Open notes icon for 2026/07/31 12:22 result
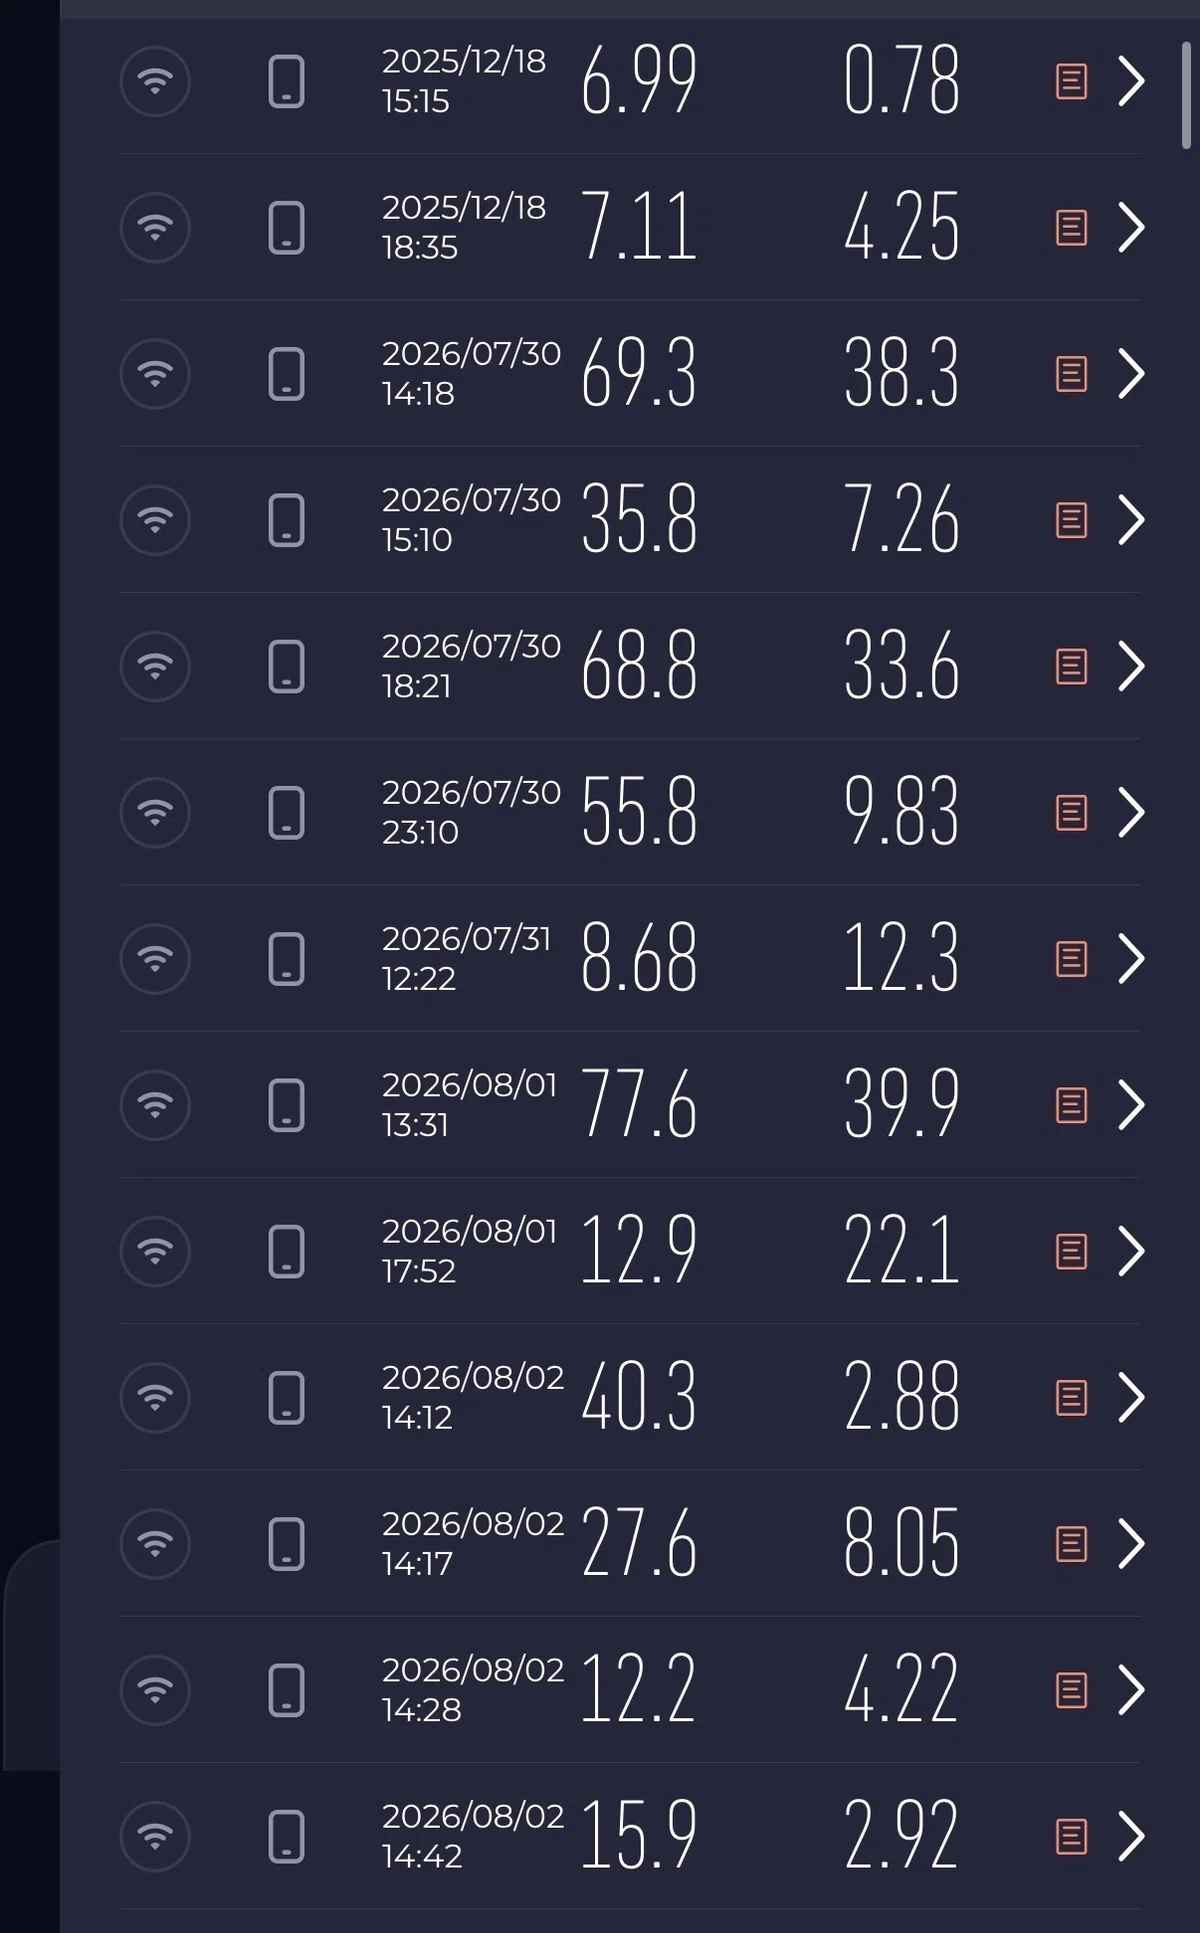1200x1933 pixels. [1071, 959]
